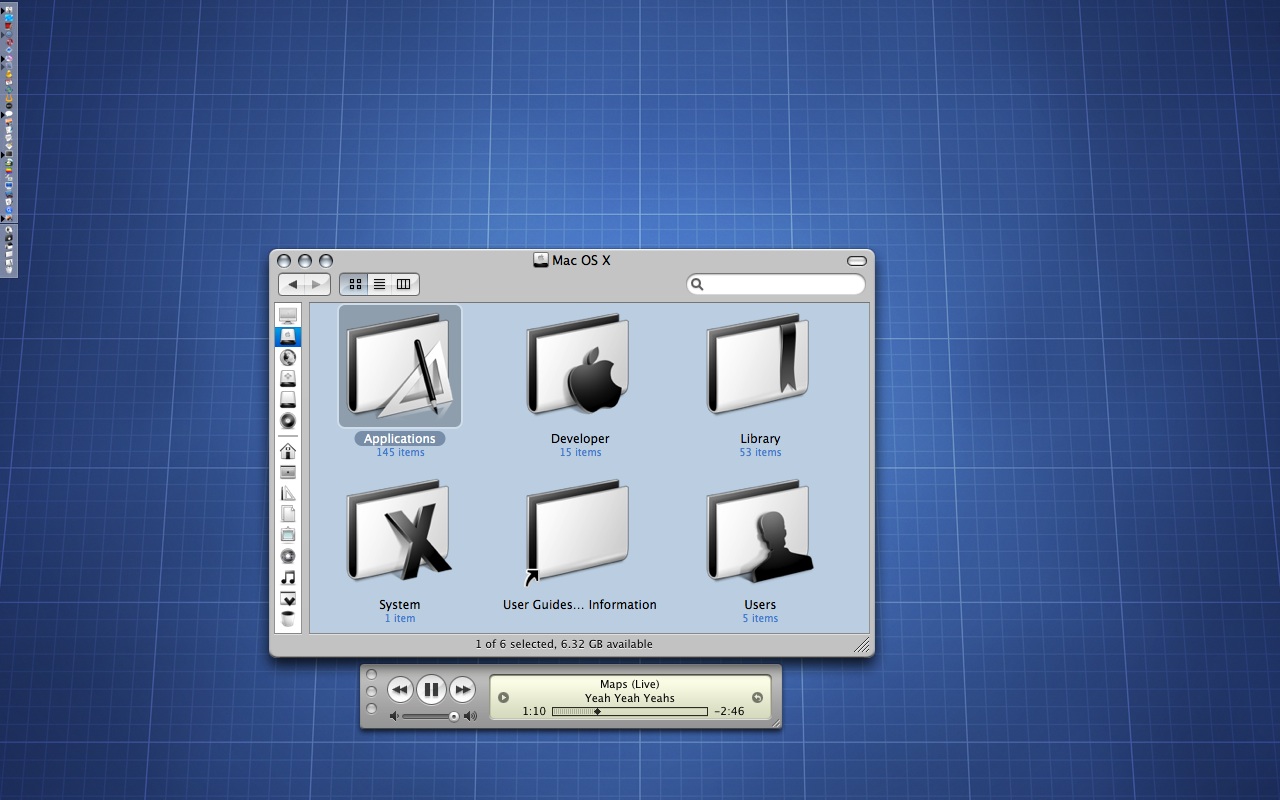This screenshot has height=800, width=1280.
Task: Click the Applications folder label
Action: point(400,438)
